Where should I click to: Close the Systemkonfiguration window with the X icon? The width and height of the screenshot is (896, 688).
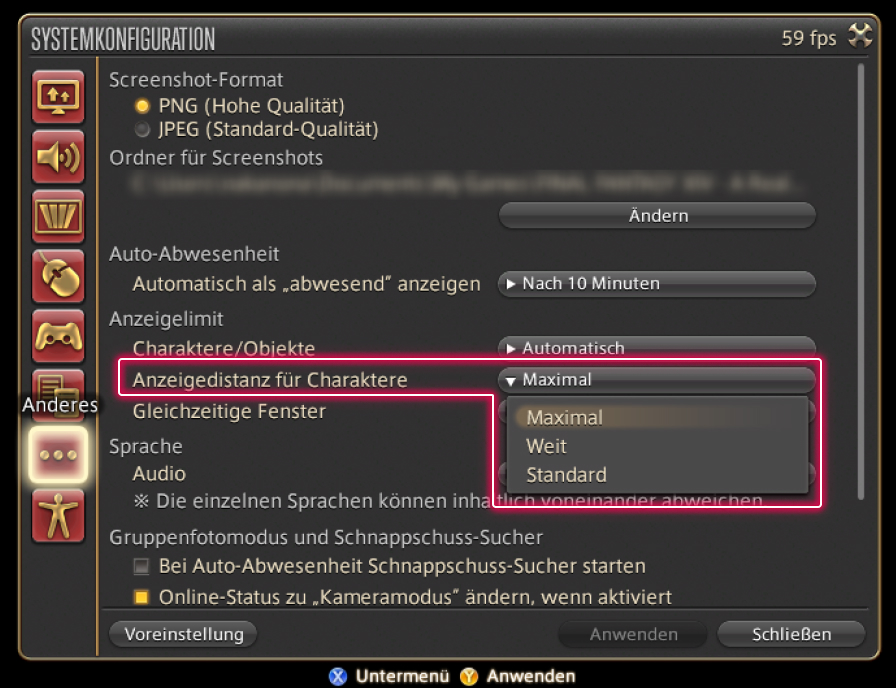(x=860, y=37)
